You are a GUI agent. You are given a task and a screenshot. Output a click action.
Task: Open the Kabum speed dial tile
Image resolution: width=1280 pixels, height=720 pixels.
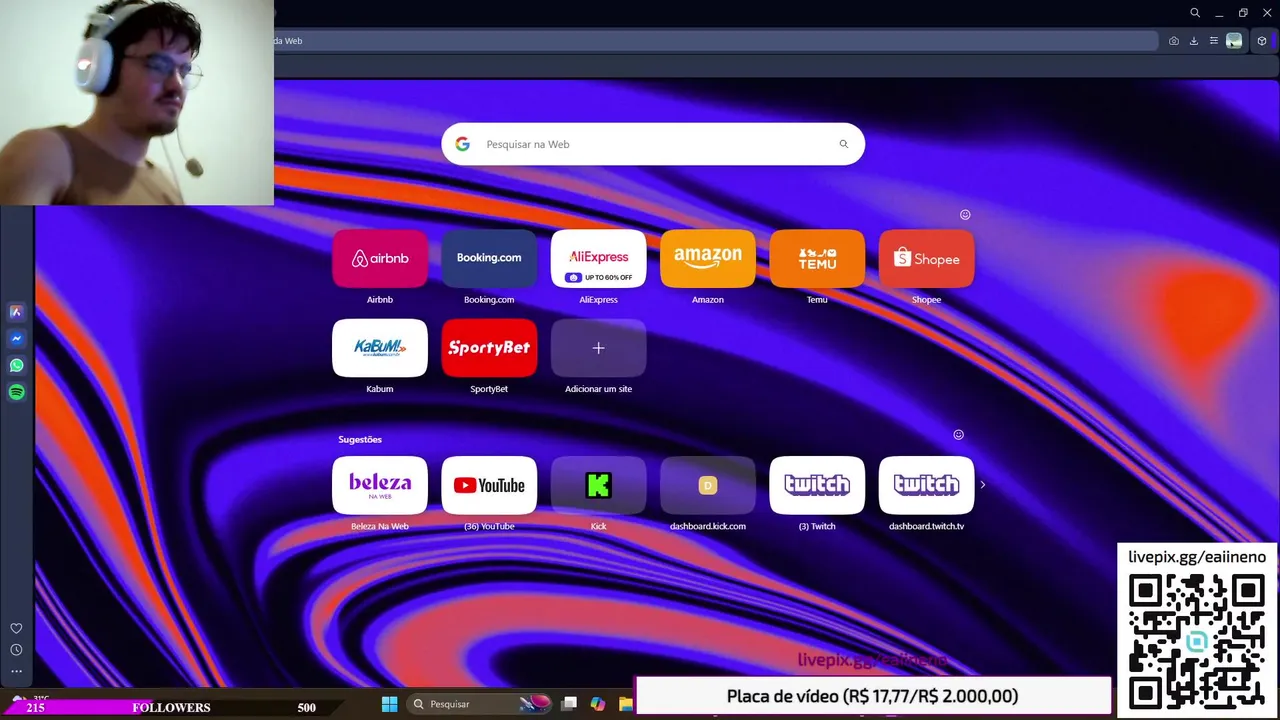click(380, 348)
